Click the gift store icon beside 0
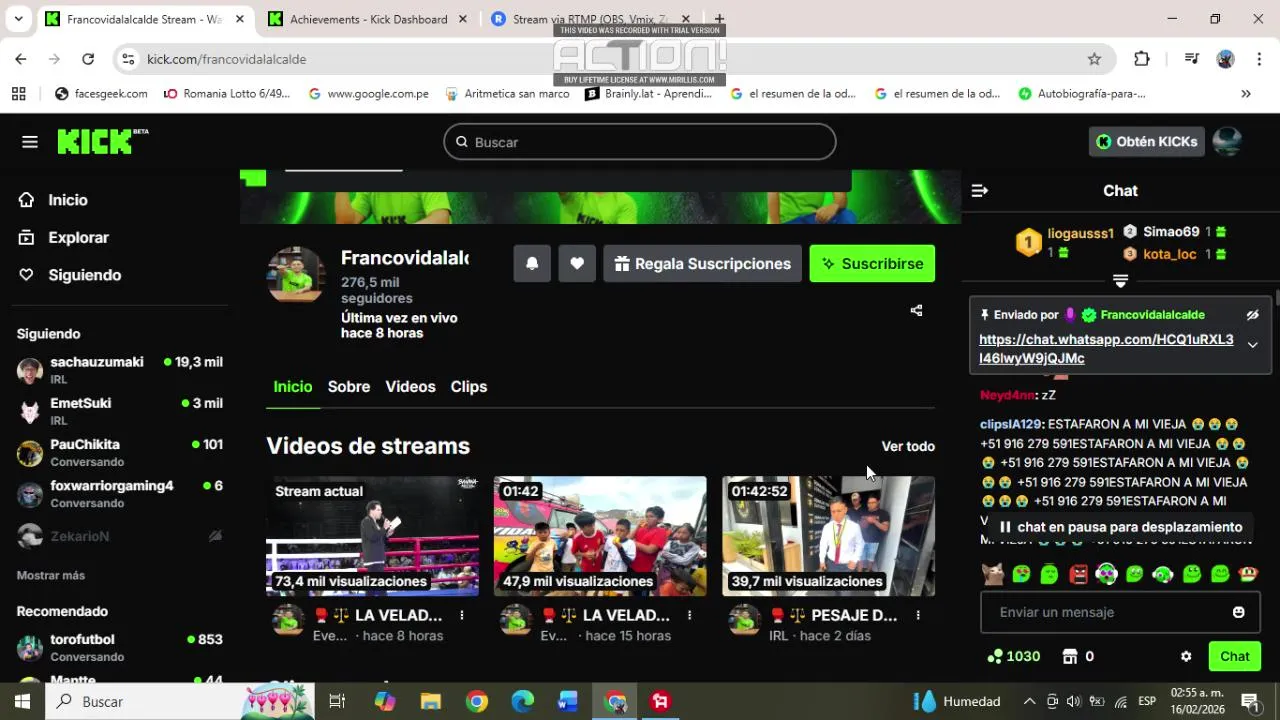Viewport: 1280px width, 720px height. 1070,656
